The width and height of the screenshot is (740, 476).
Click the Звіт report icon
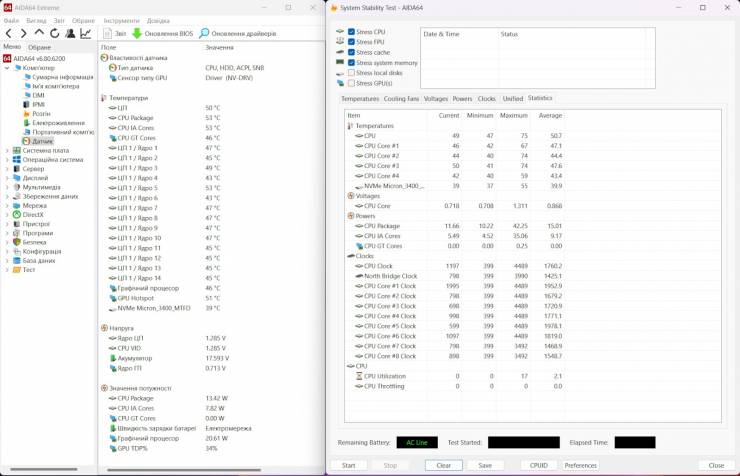pos(108,33)
